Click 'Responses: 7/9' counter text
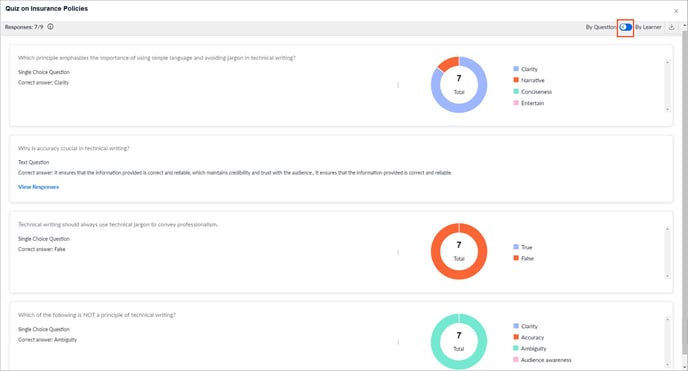The image size is (688, 371). (24, 27)
